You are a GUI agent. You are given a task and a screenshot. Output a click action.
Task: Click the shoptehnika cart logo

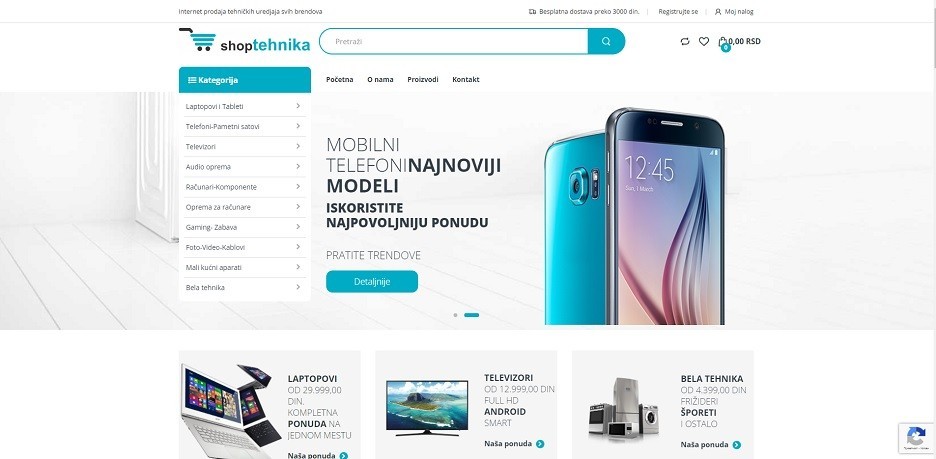[x=245, y=41]
